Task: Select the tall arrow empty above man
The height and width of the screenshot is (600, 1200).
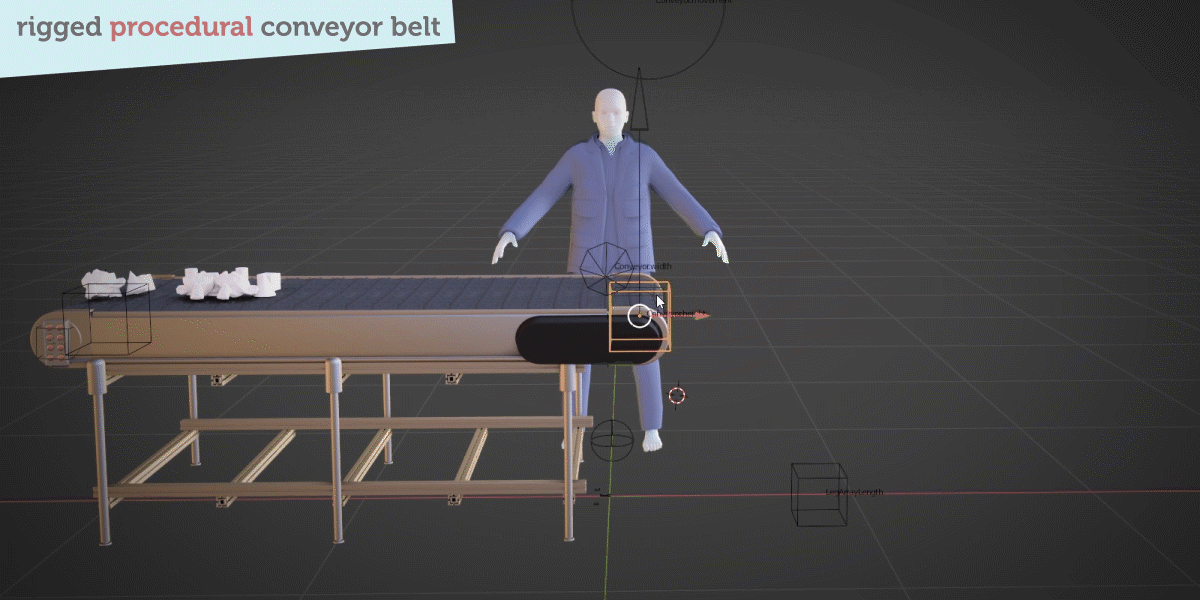Action: 640,100
